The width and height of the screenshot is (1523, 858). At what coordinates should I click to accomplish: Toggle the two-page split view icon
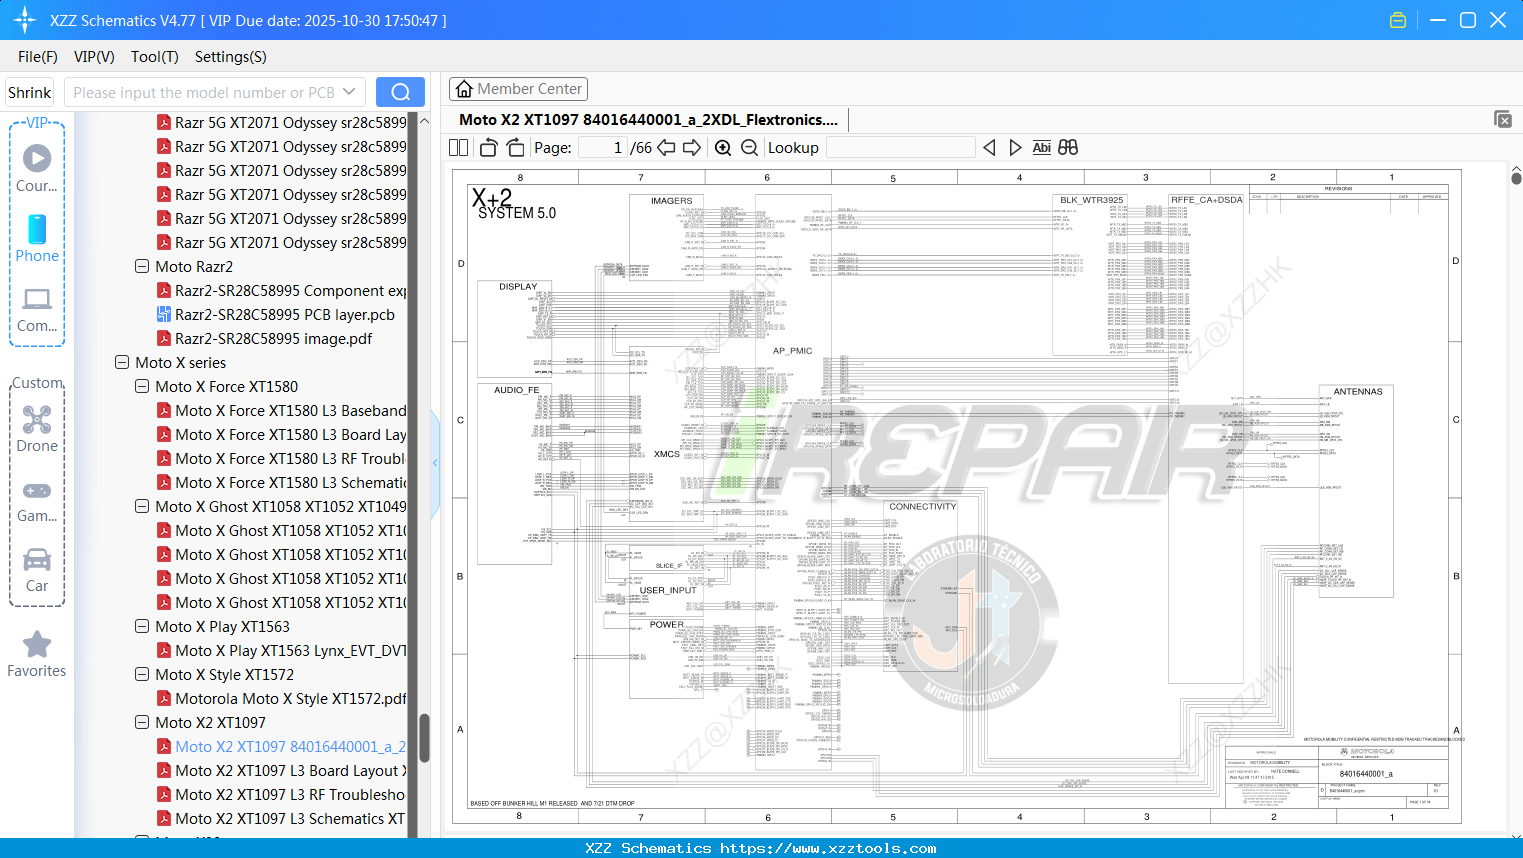[x=459, y=147]
